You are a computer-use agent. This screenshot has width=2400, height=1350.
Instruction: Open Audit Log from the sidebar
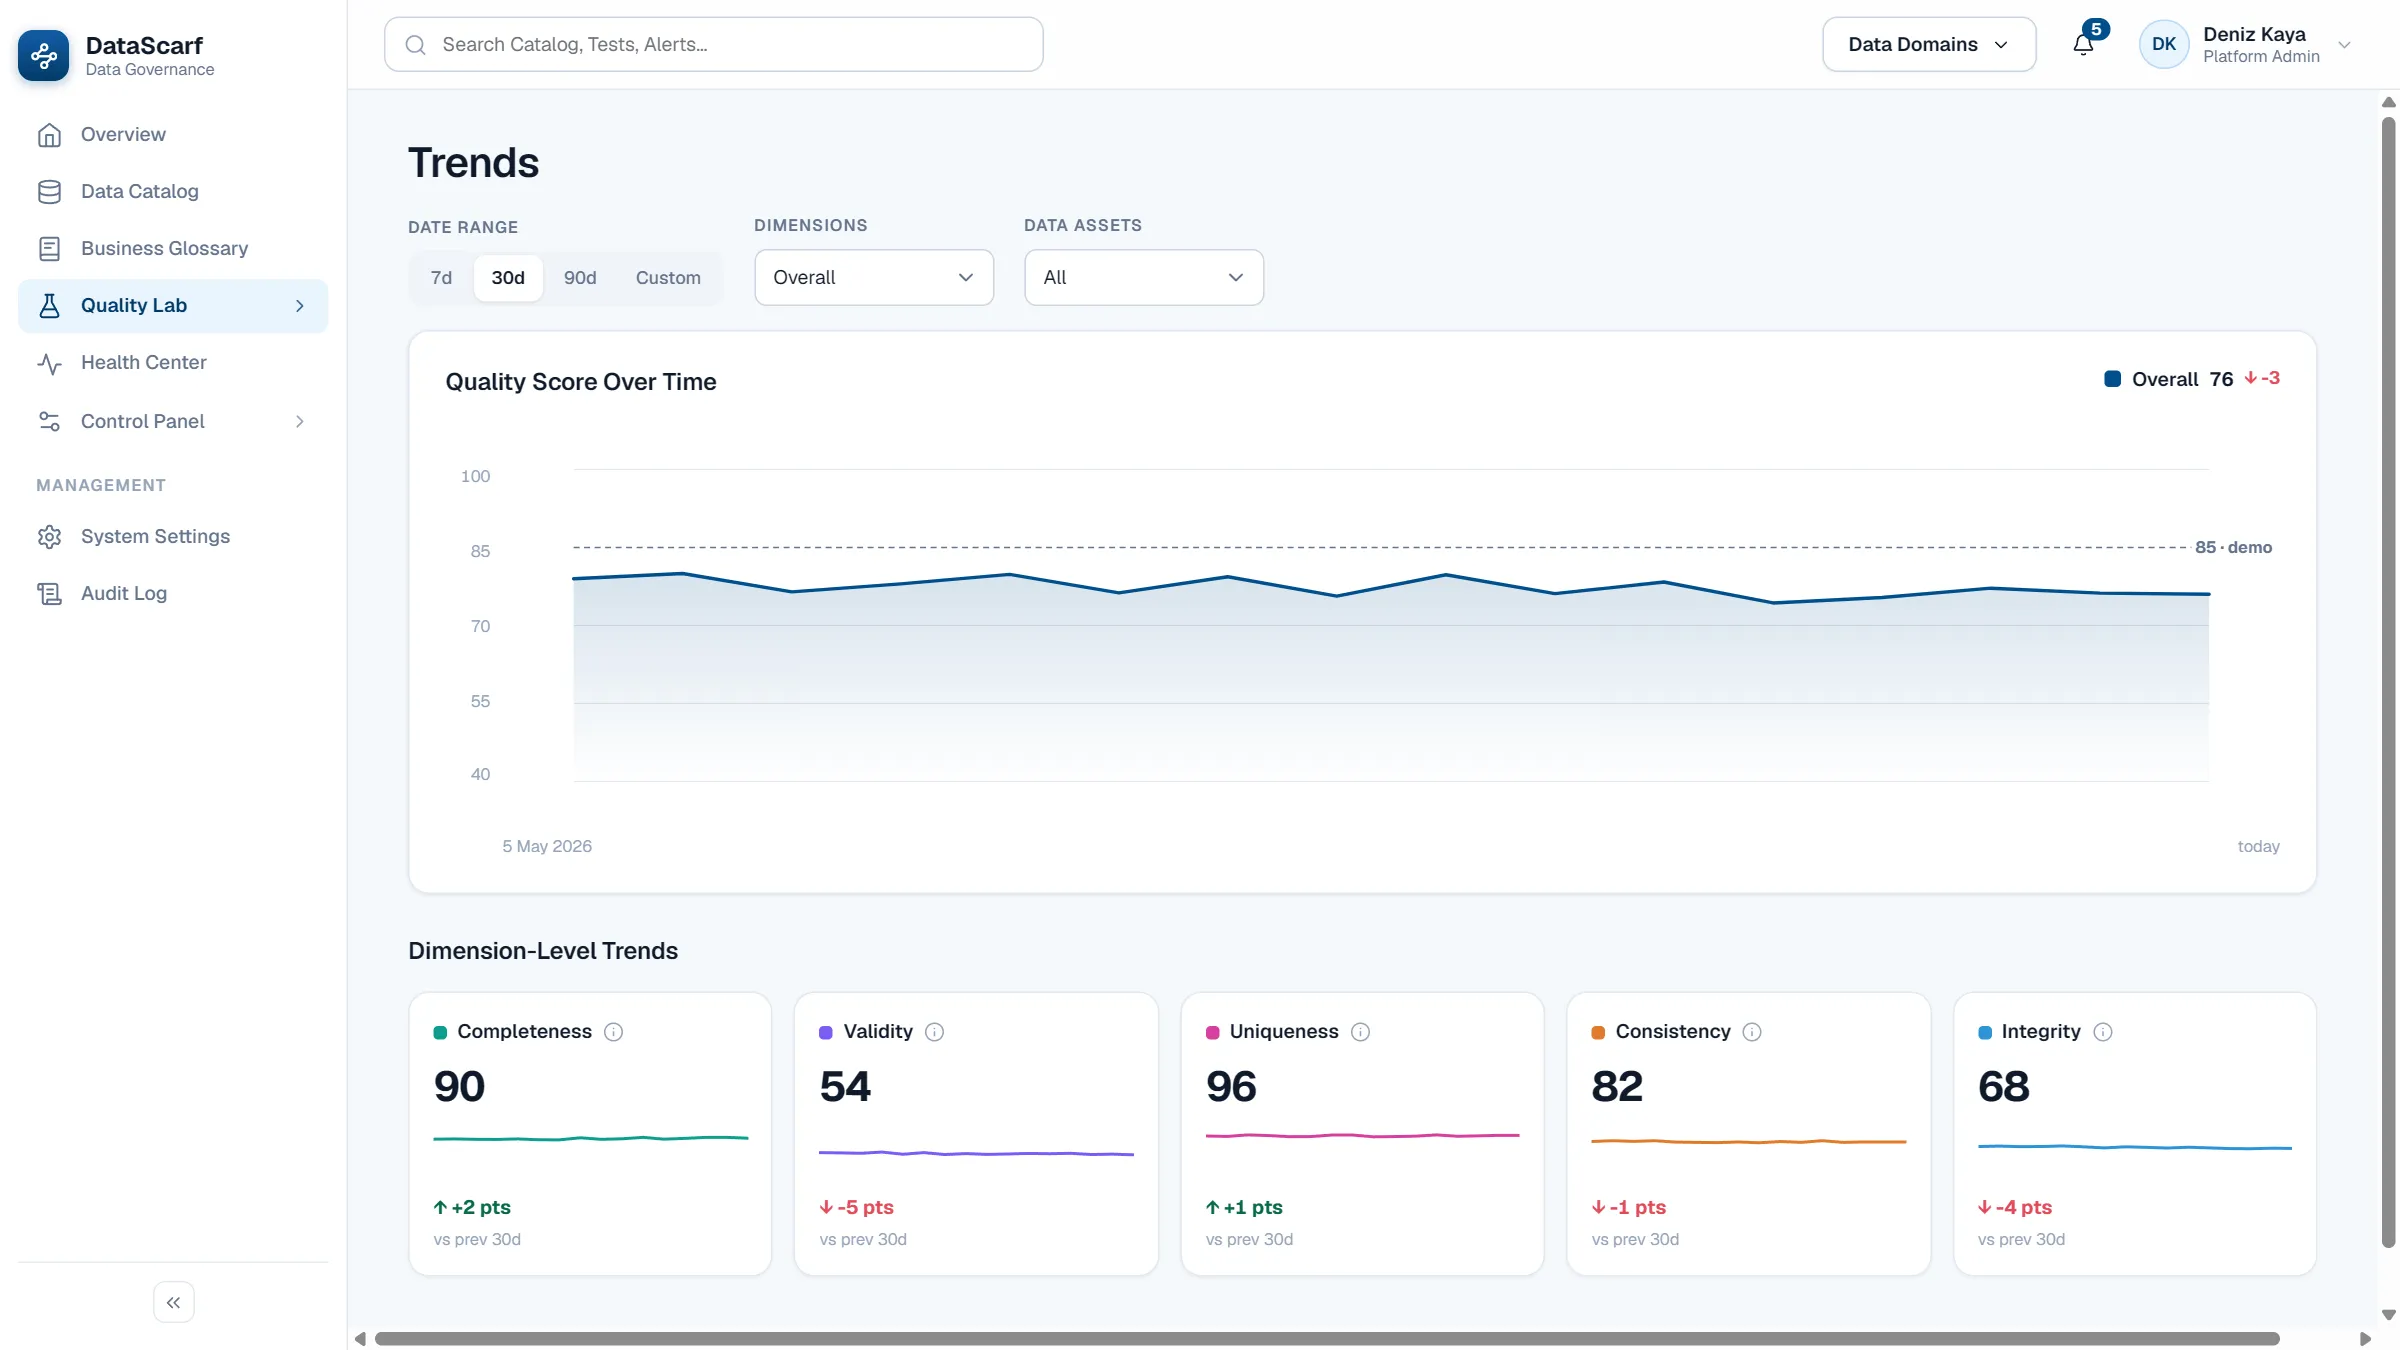[173, 594]
